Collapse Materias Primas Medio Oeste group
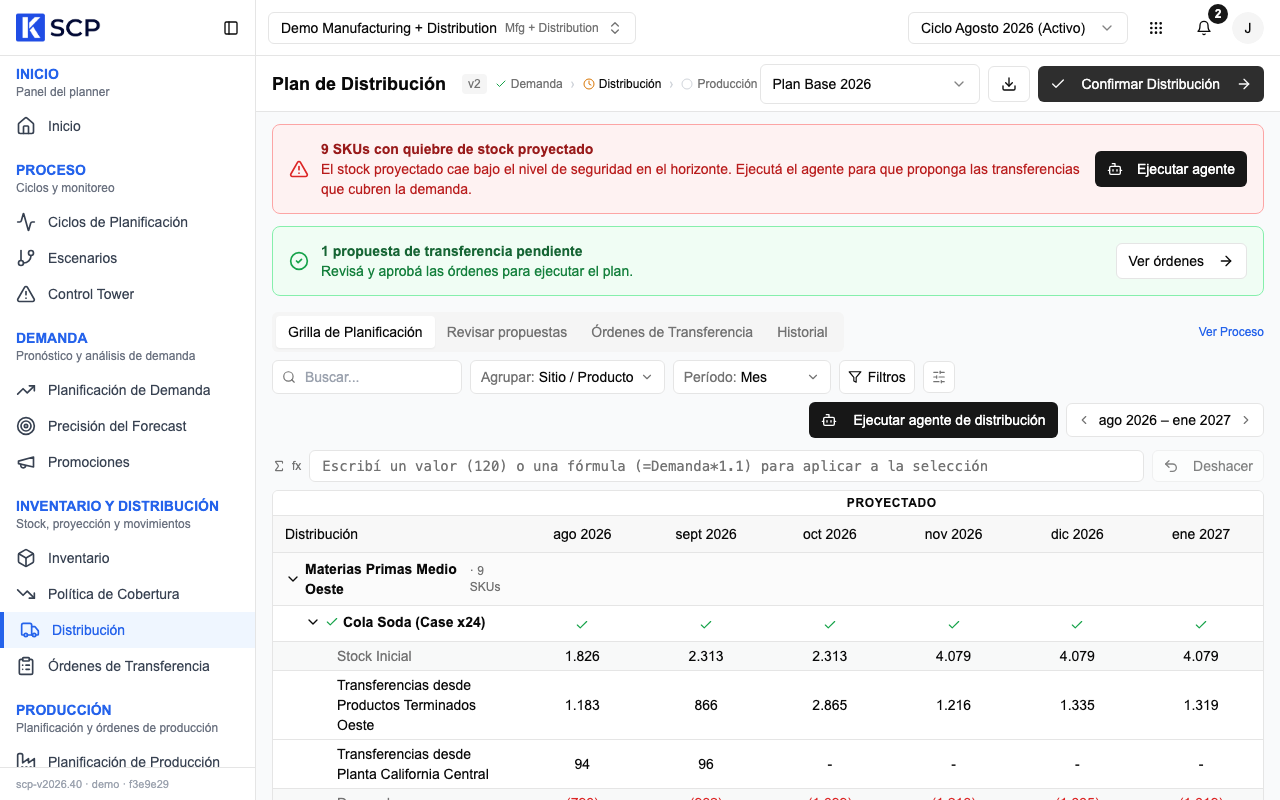Screen dimensions: 1280x800 [293, 579]
